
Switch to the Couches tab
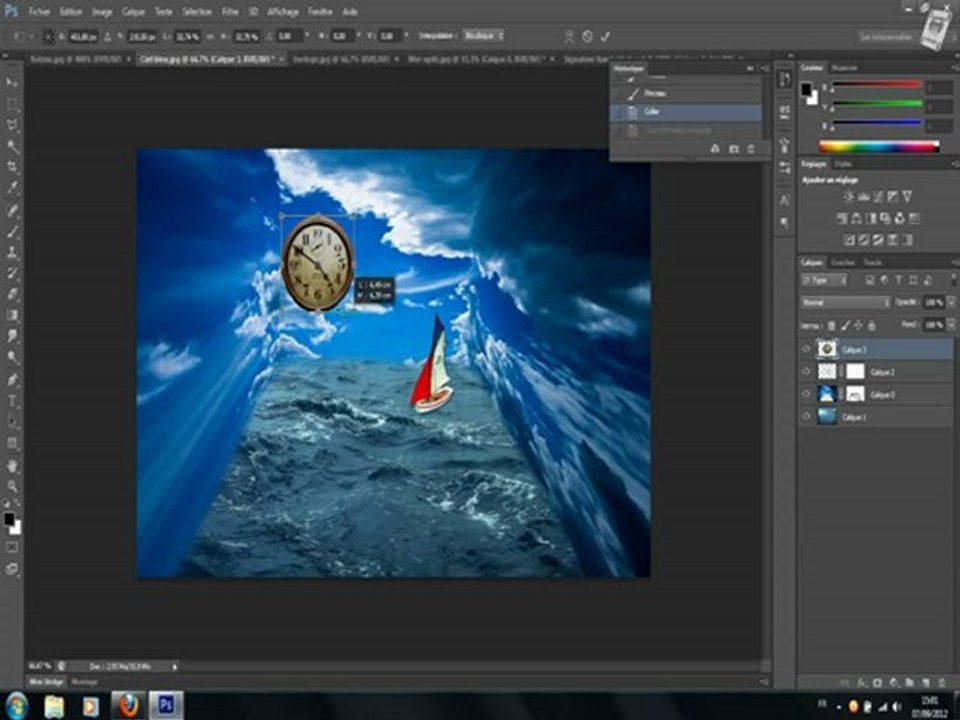tap(842, 262)
